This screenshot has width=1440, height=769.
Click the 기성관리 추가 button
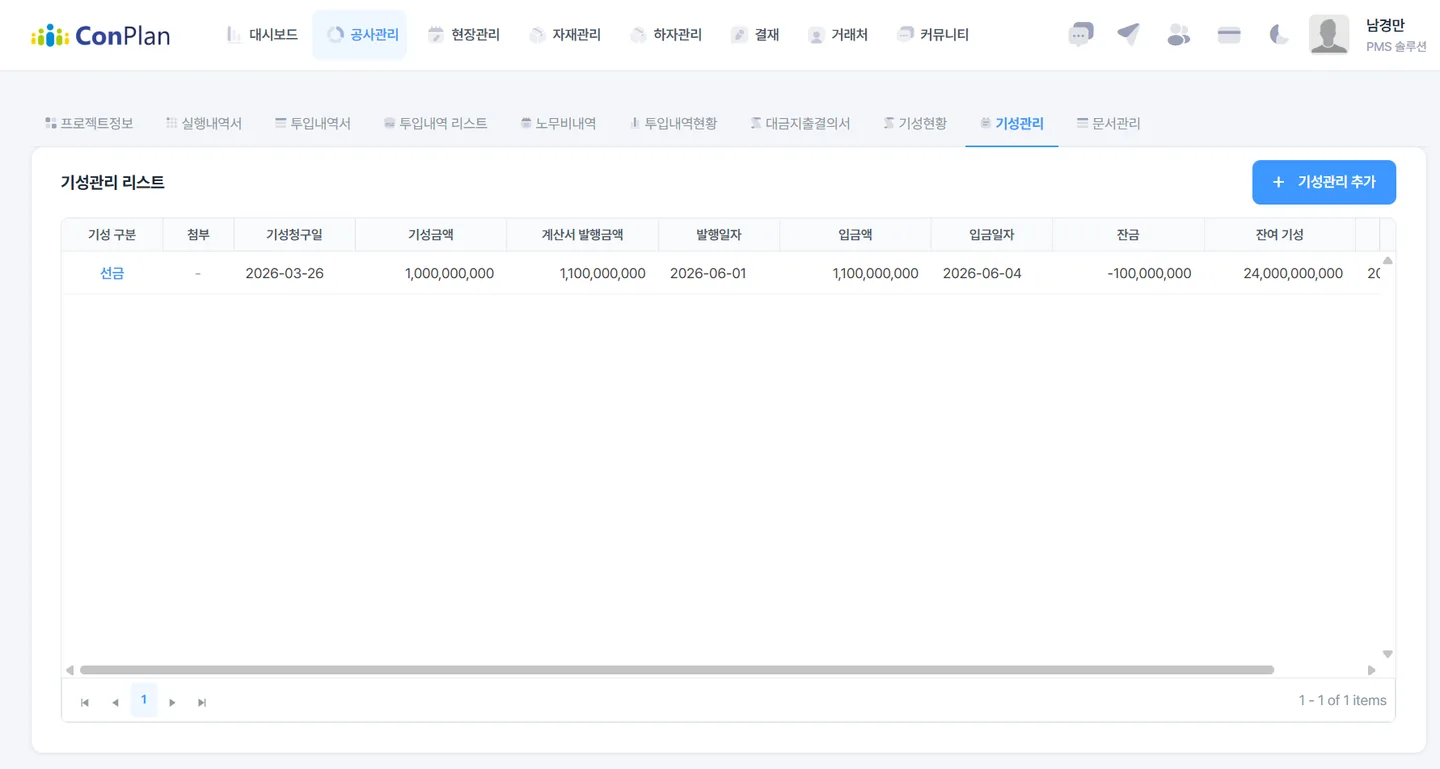pos(1324,182)
